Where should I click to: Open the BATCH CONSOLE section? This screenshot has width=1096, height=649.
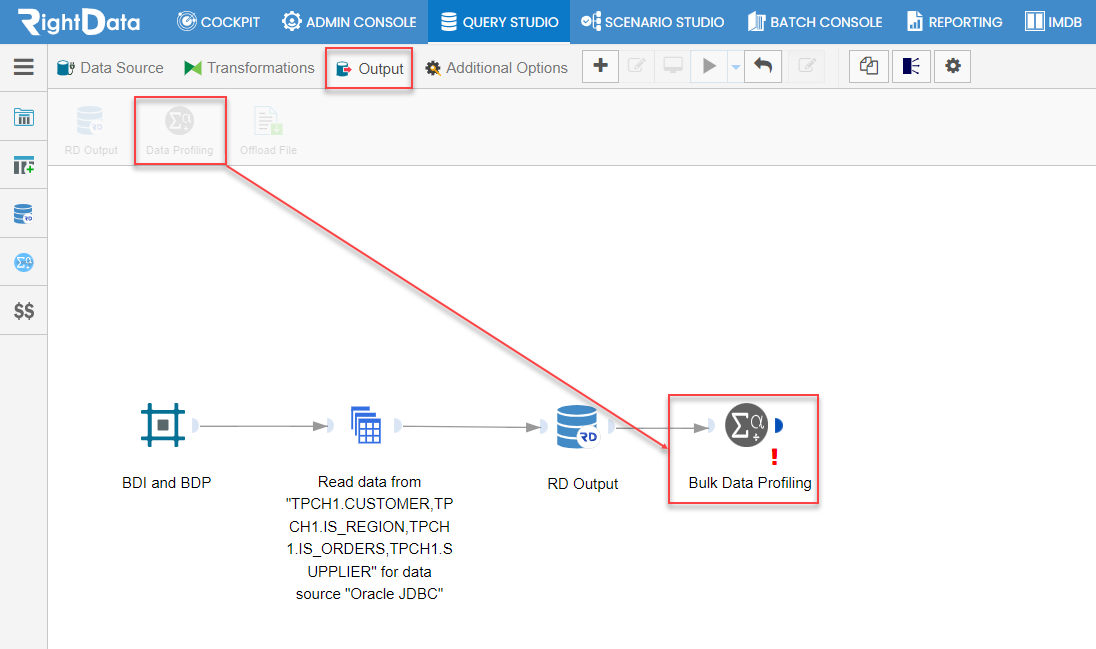click(812, 21)
